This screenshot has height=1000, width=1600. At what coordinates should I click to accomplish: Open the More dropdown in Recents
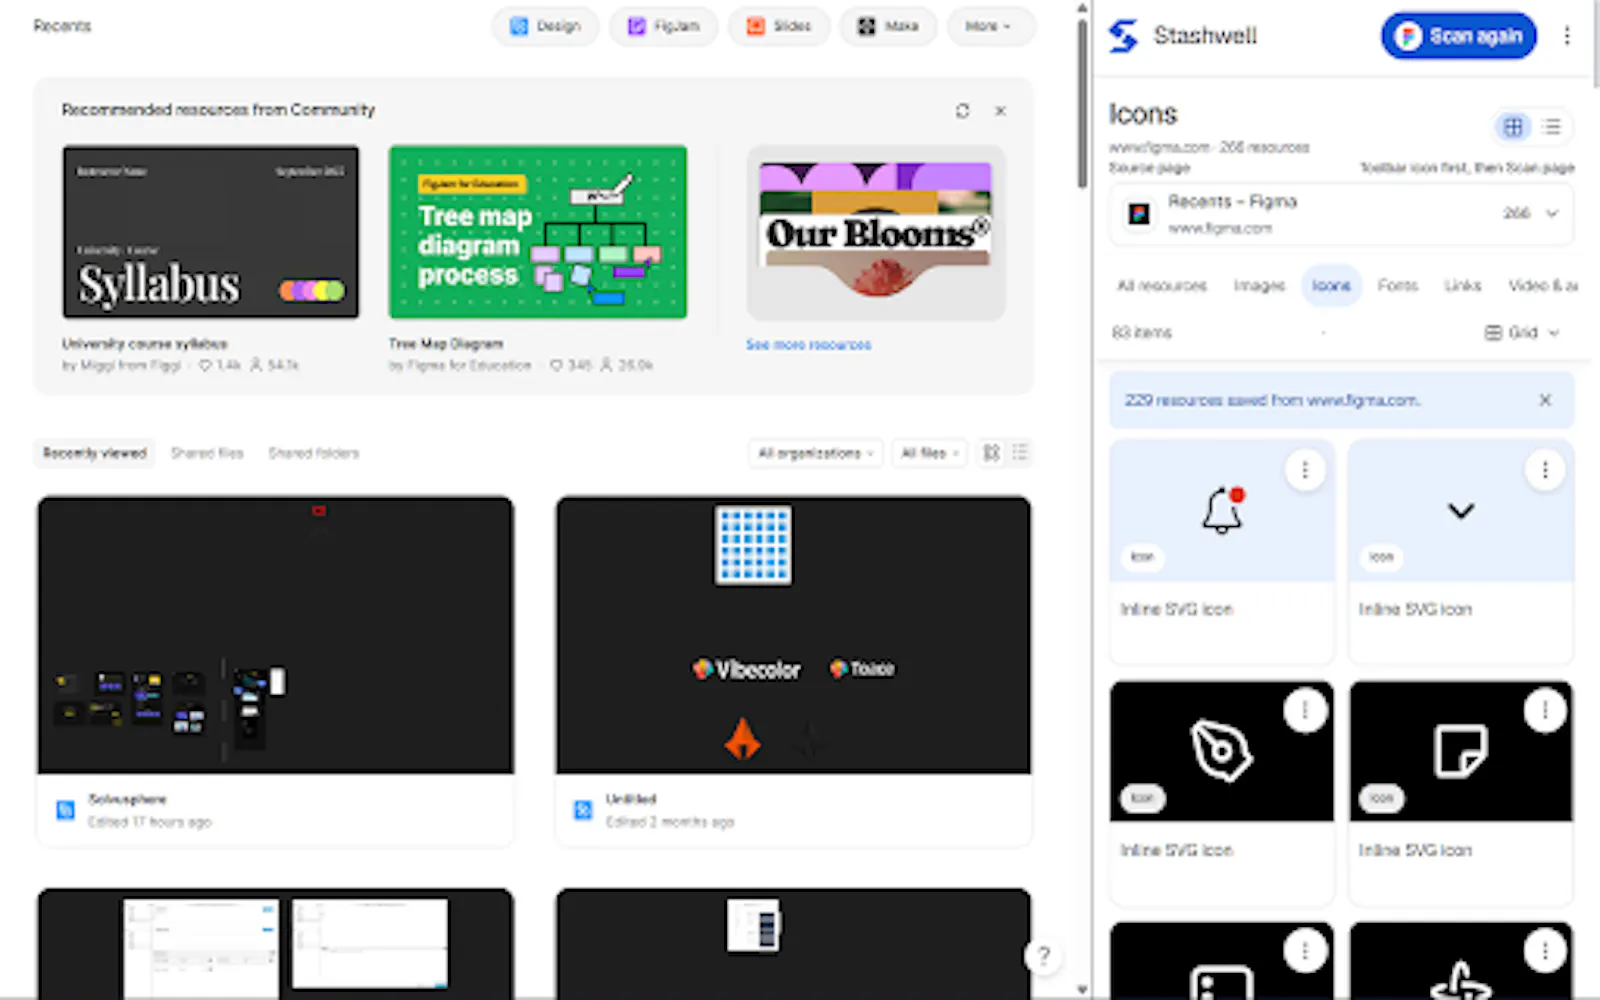[989, 26]
